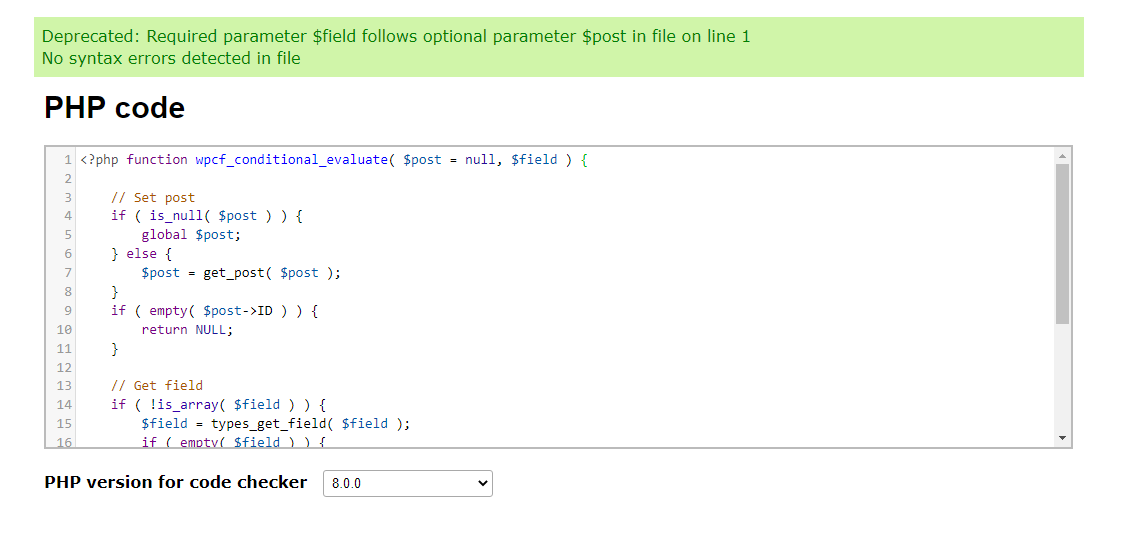Click the "// Get field" comment line
The image size is (1124, 539).
(x=157, y=386)
